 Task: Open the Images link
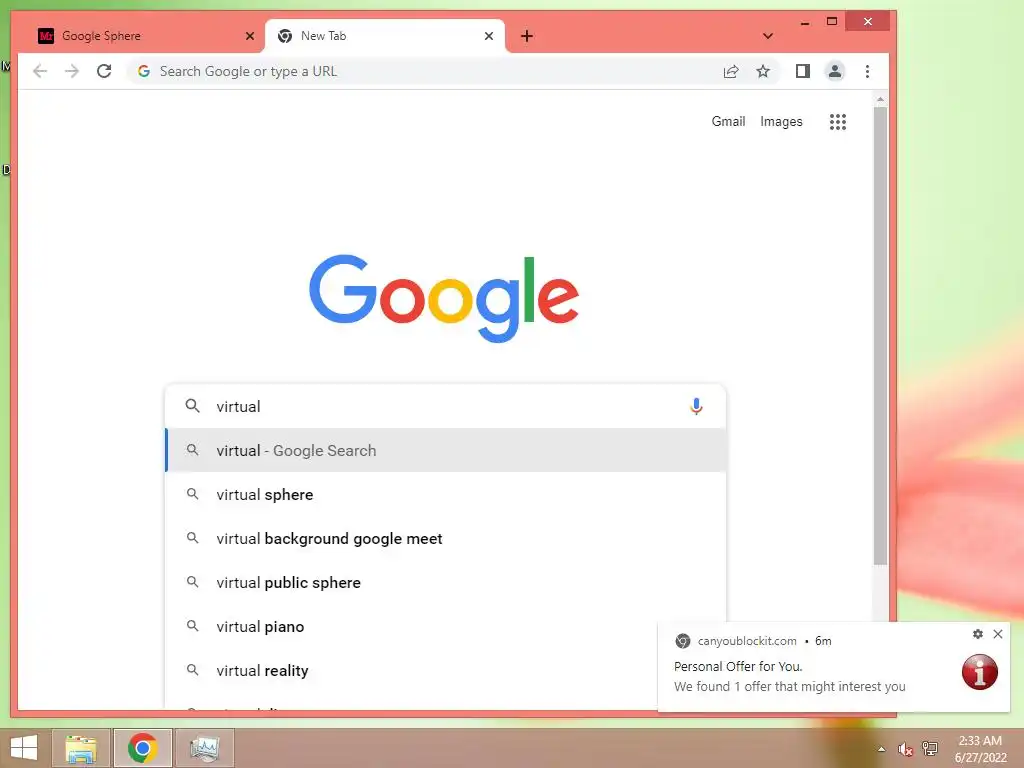pos(781,121)
